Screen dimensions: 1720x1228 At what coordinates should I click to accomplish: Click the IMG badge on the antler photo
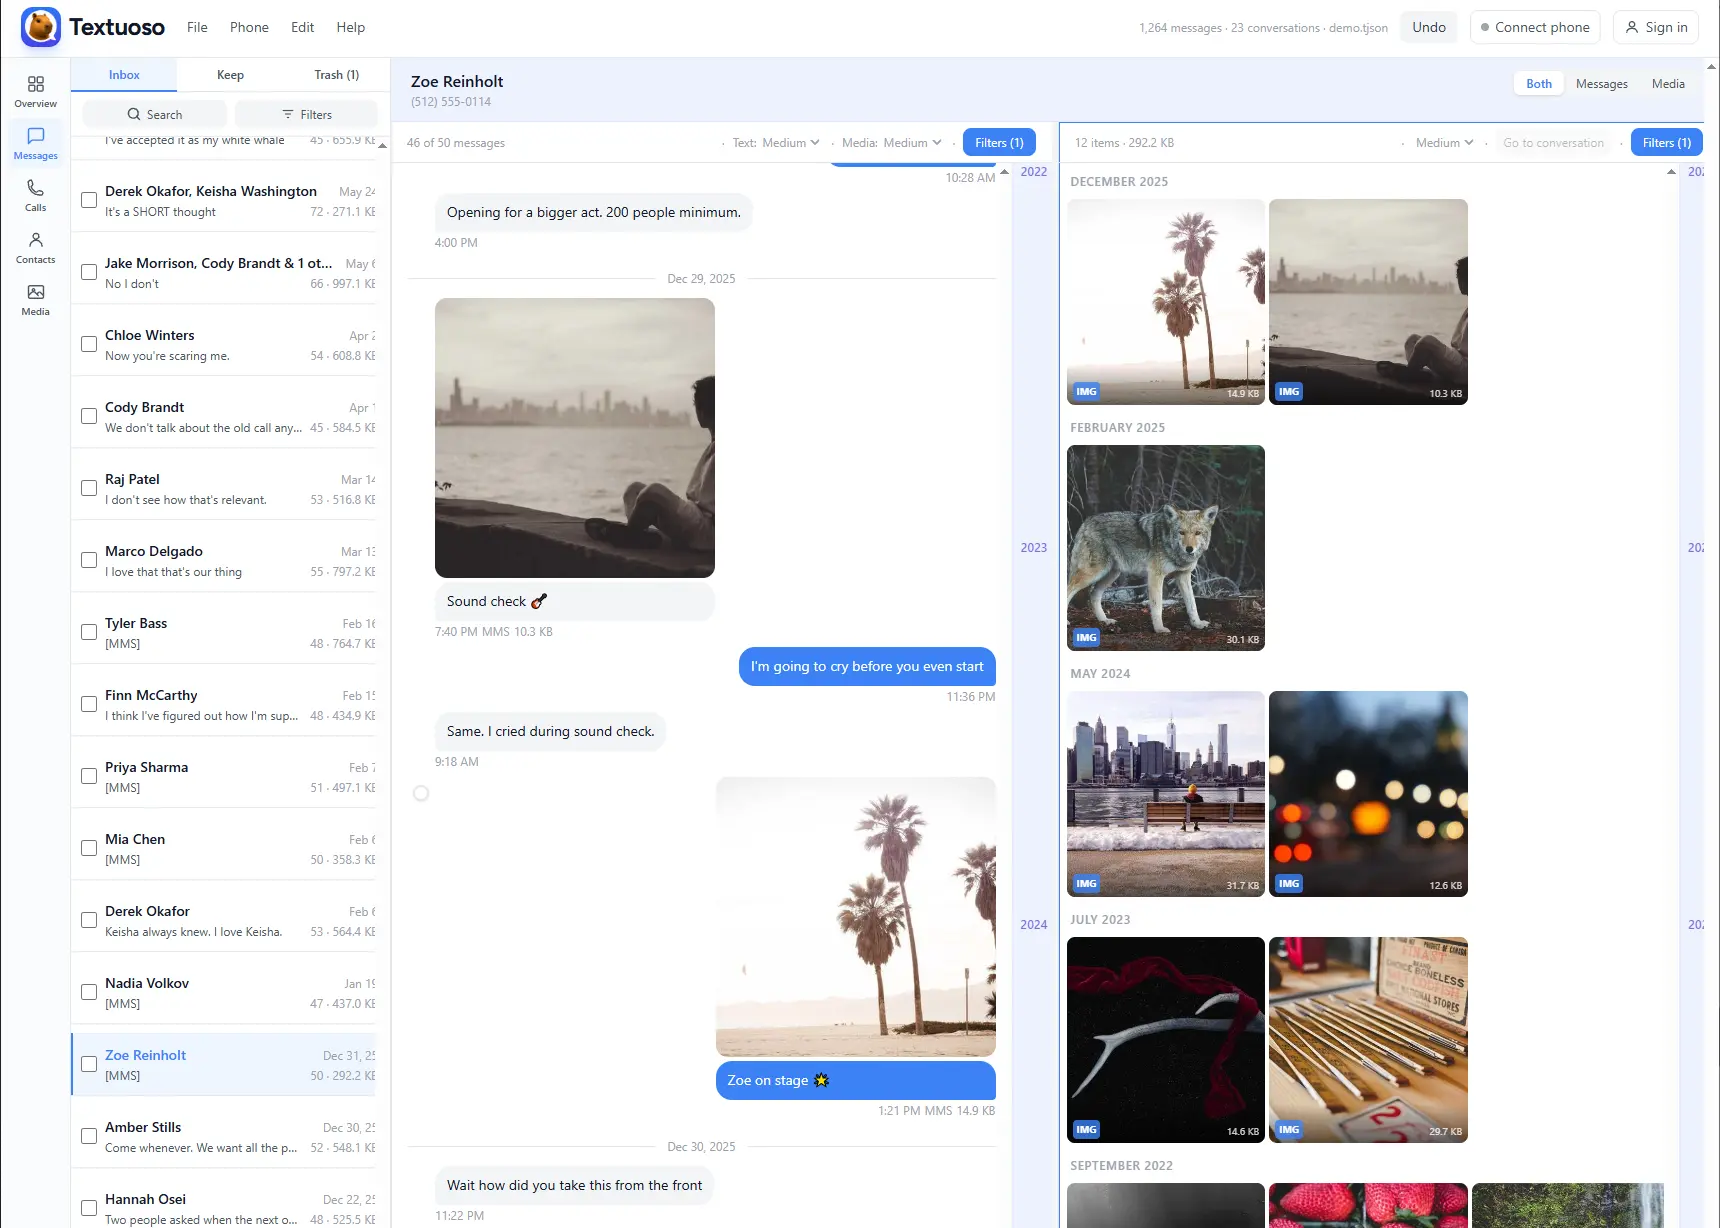1086,1129
